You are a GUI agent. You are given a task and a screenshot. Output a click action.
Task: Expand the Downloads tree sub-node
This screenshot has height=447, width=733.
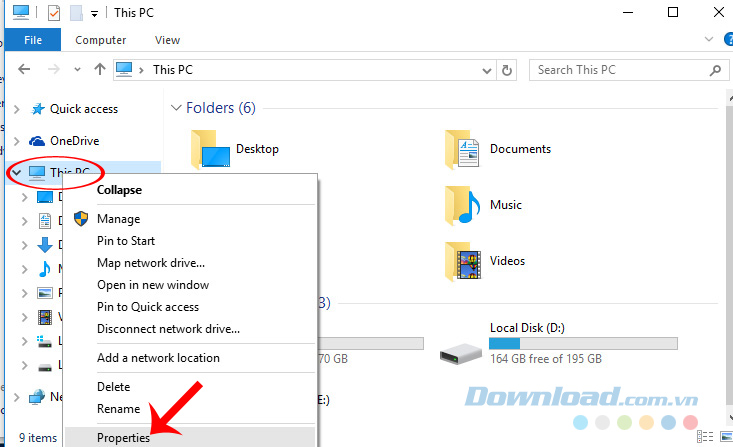click(24, 245)
